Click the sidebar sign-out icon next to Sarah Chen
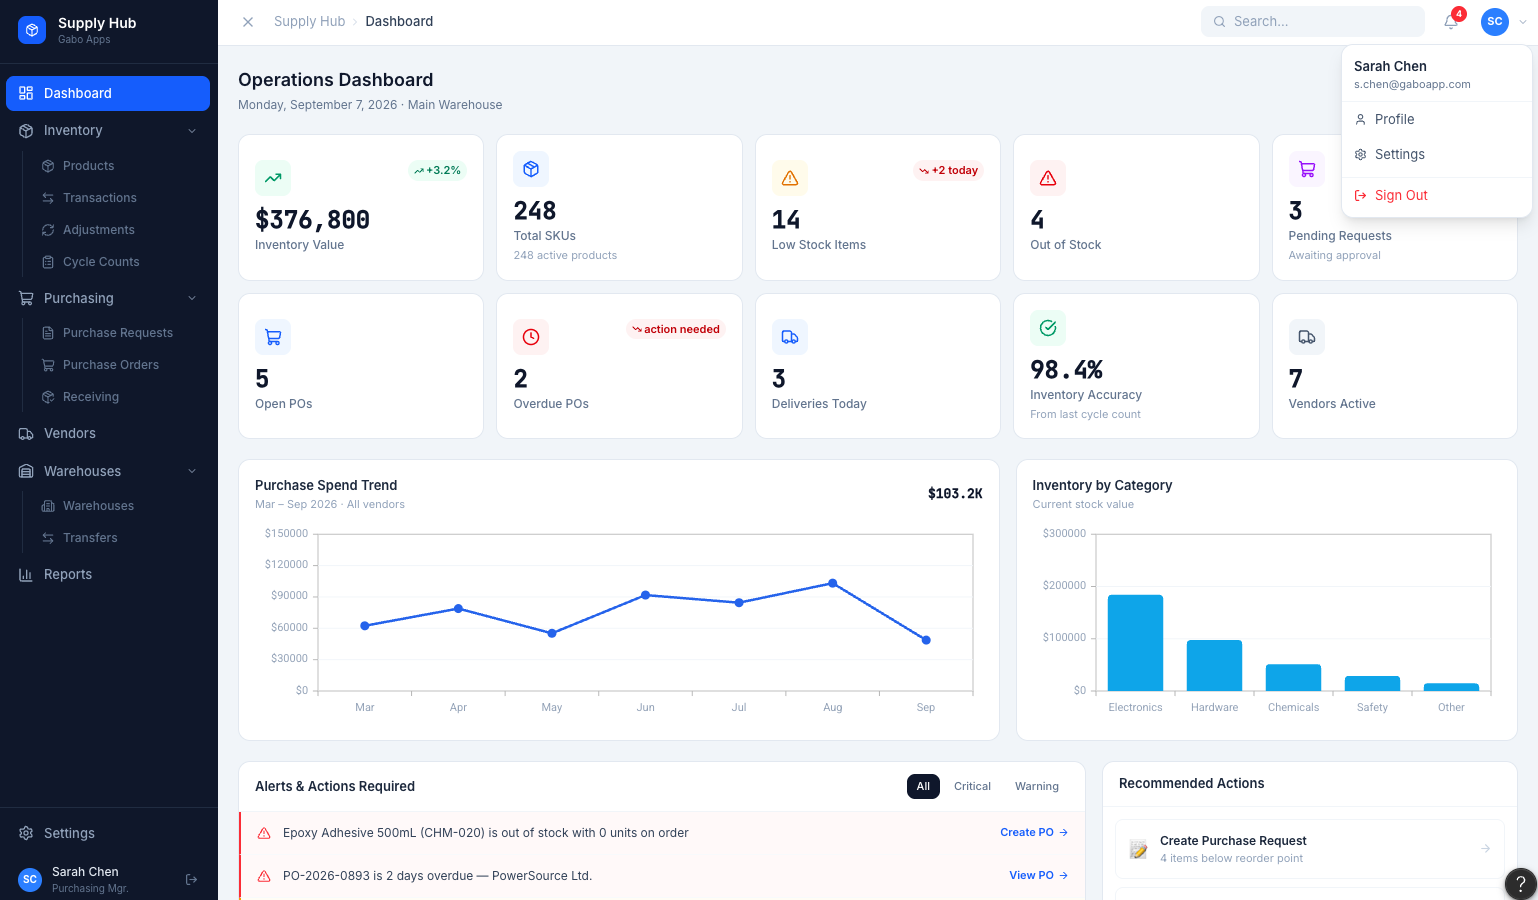1538x900 pixels. [x=191, y=879]
